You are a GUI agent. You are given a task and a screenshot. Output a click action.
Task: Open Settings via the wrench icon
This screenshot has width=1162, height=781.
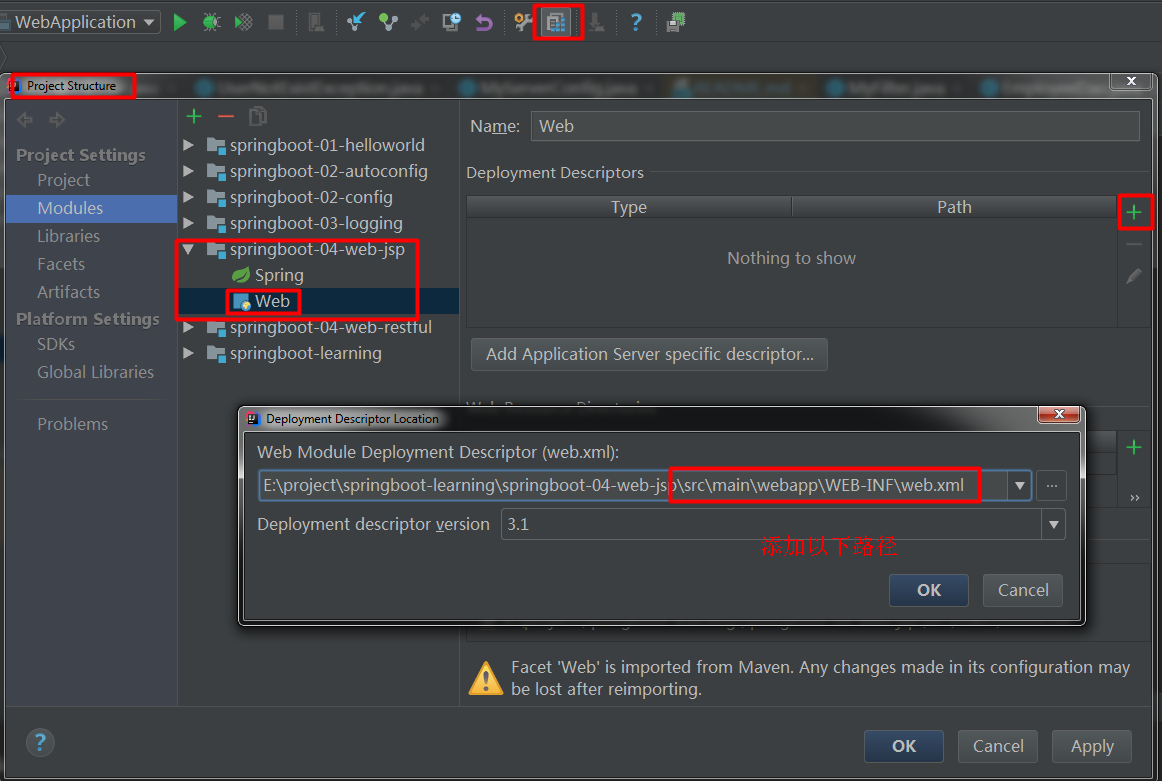coord(523,22)
